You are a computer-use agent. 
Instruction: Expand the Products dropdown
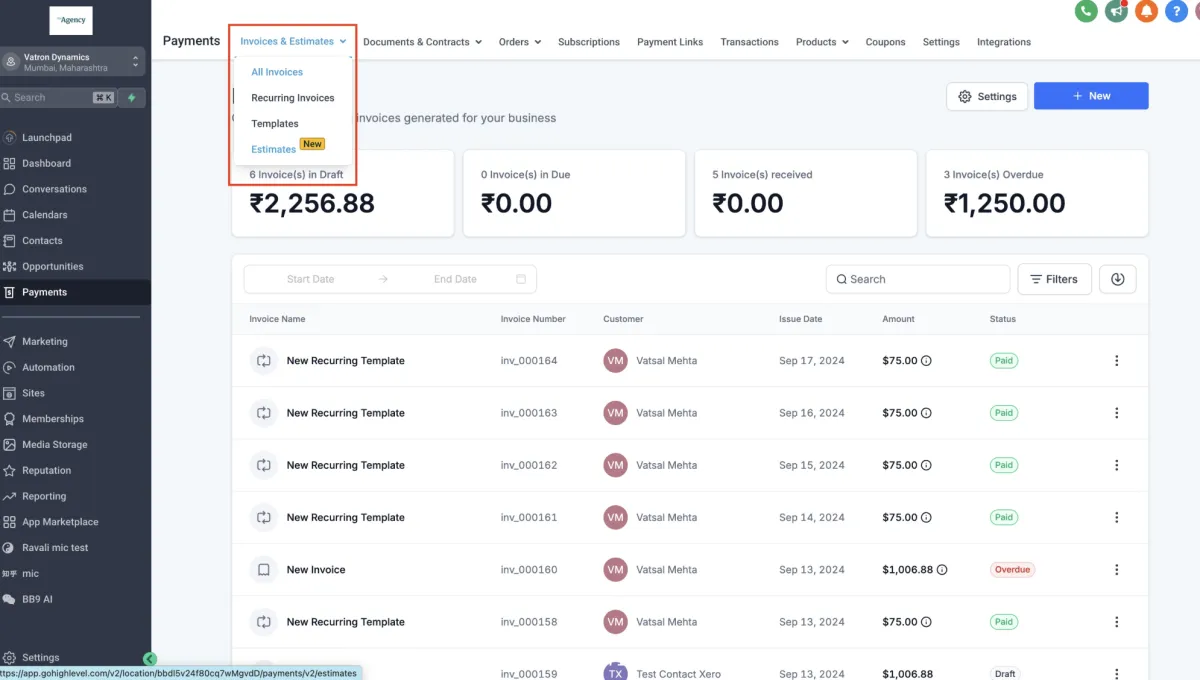coord(822,42)
